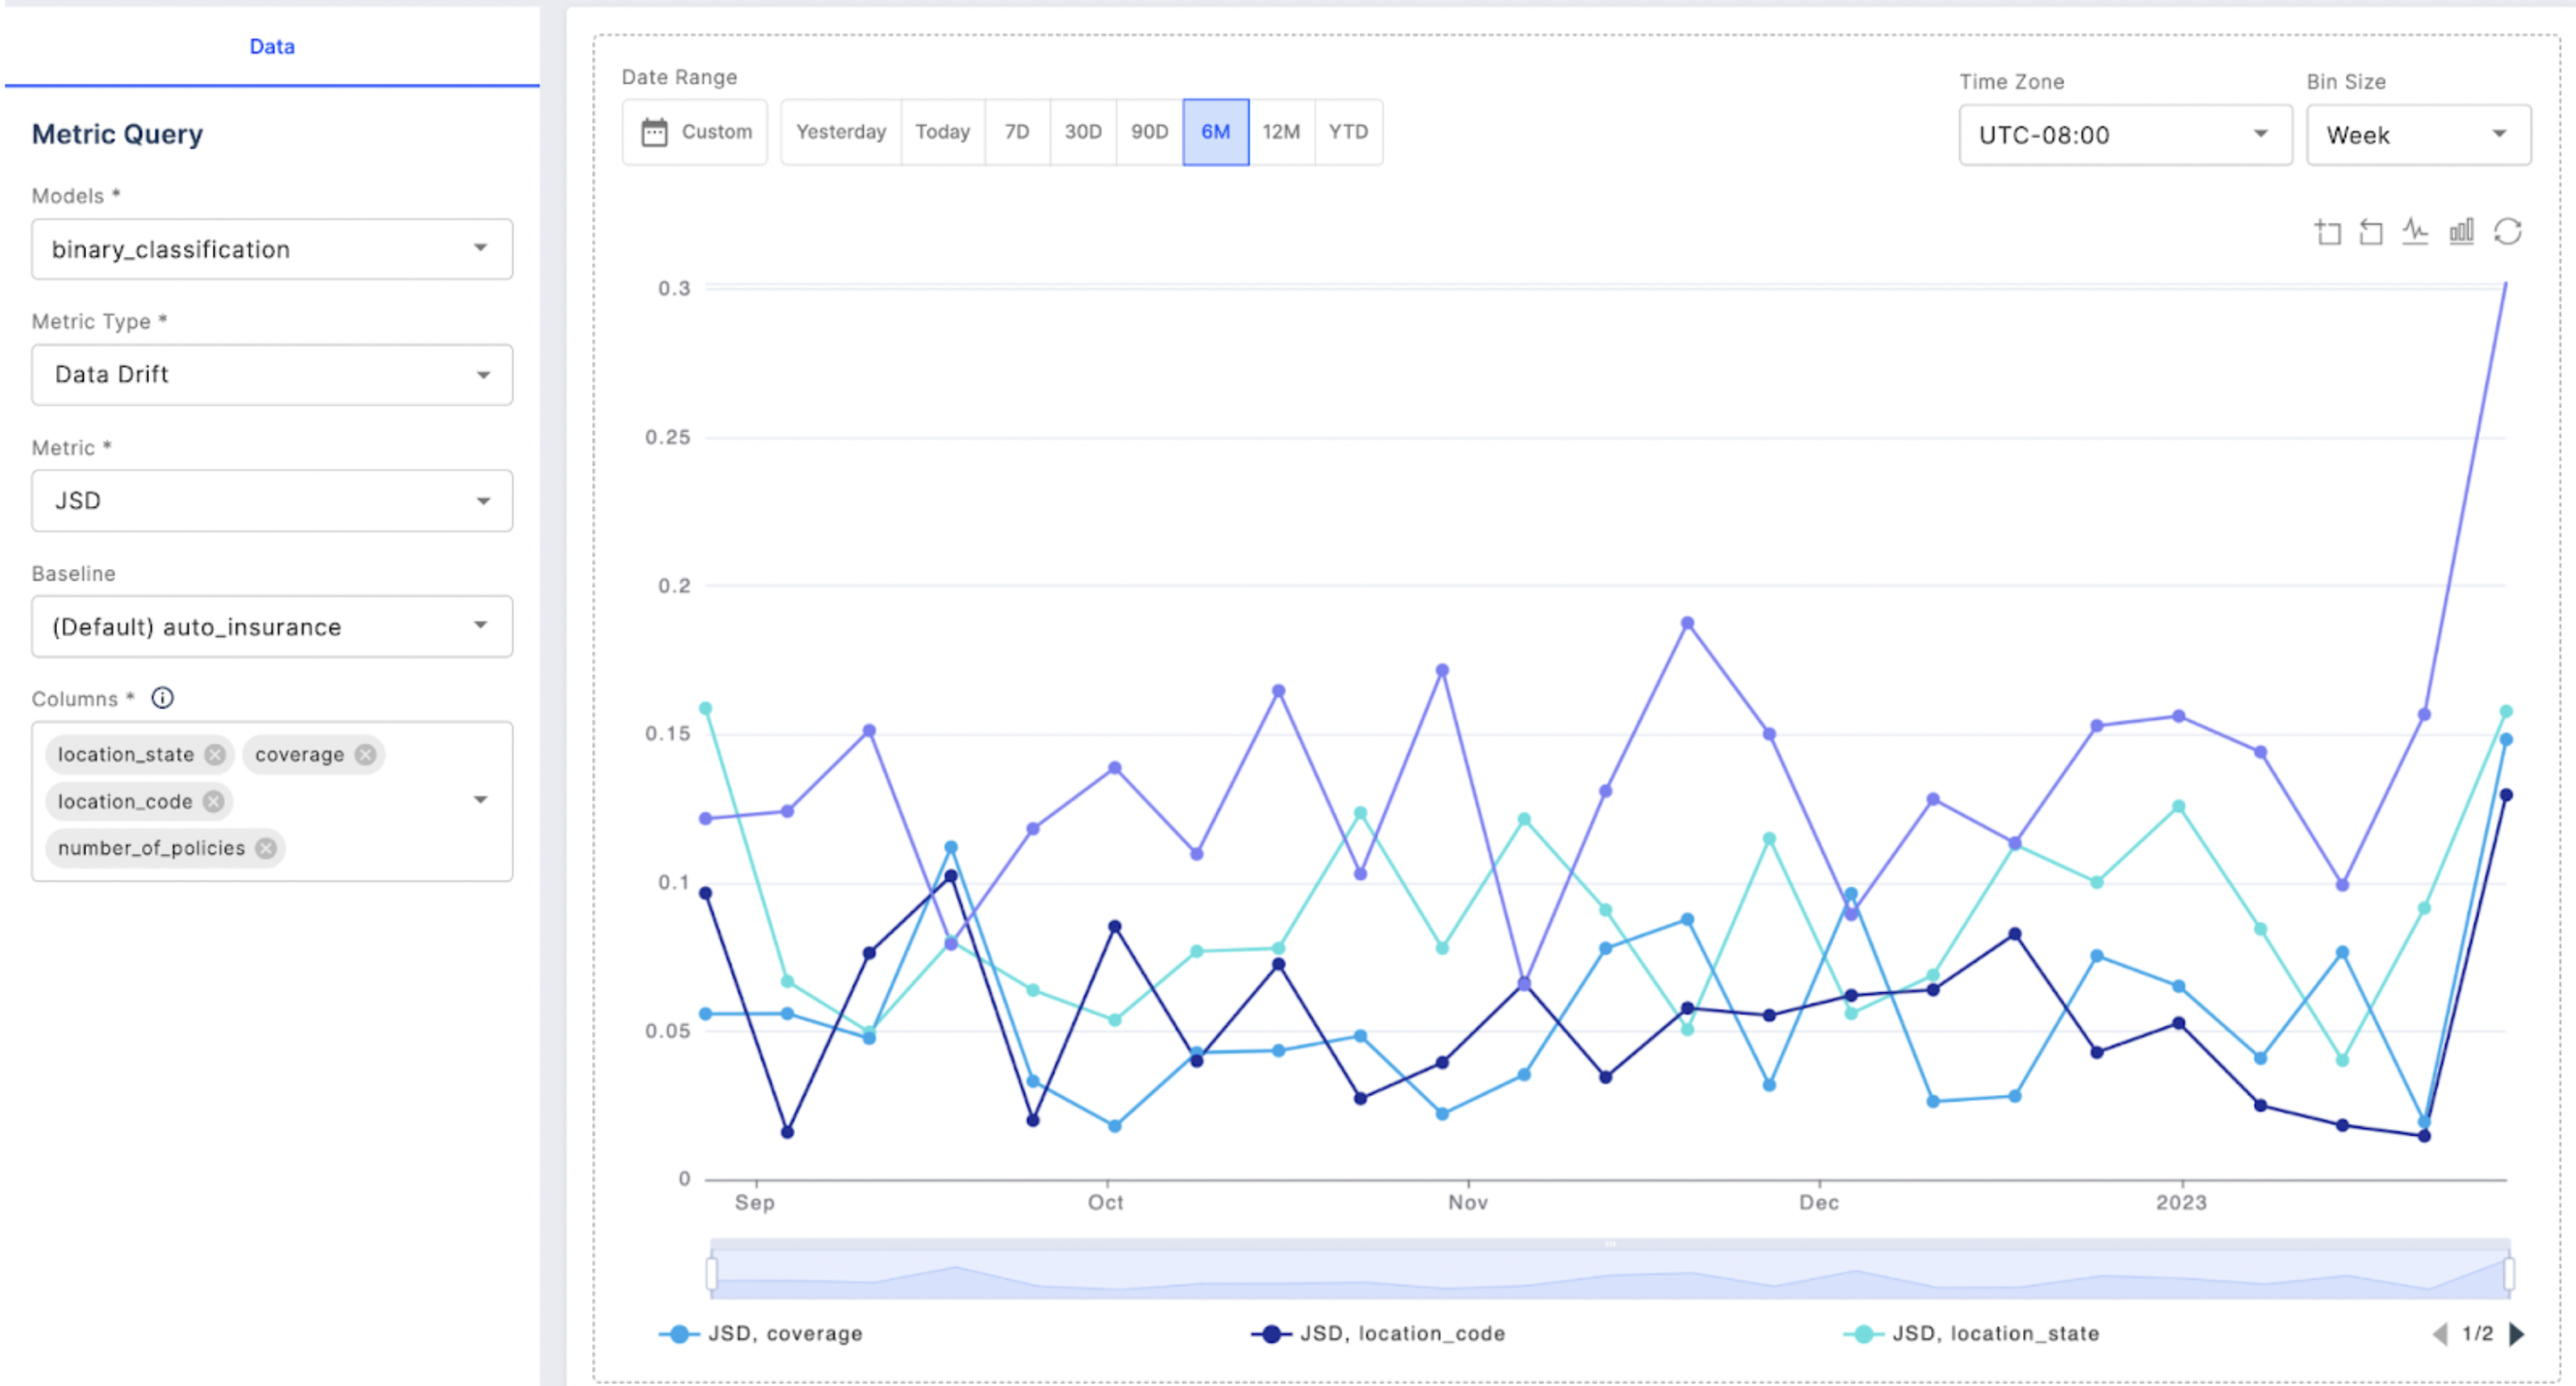This screenshot has width=2576, height=1386.
Task: Remove the number_of_policies column tag
Action: pyautogui.click(x=266, y=848)
